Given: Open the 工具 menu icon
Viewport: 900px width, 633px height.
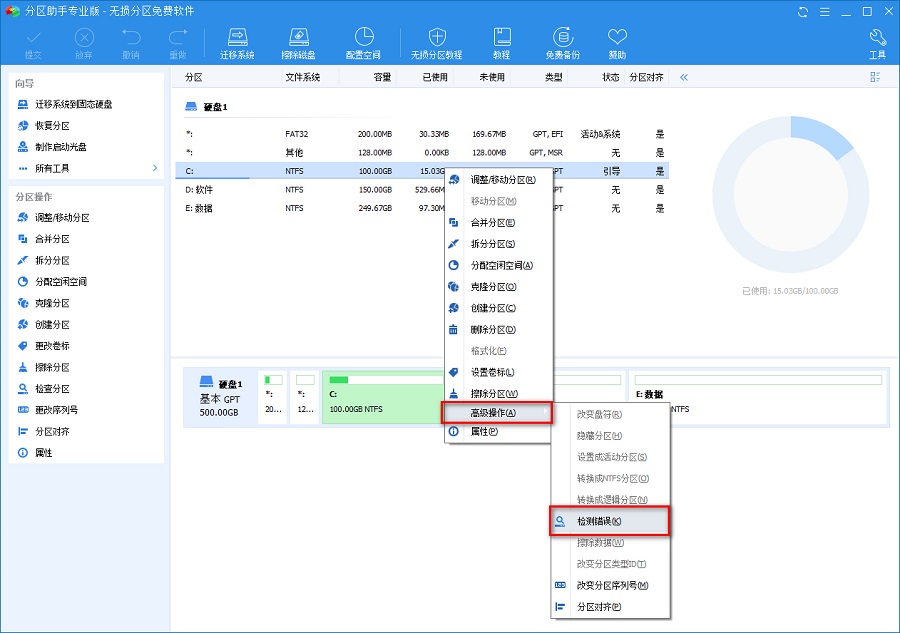Looking at the screenshot, I should click(877, 43).
